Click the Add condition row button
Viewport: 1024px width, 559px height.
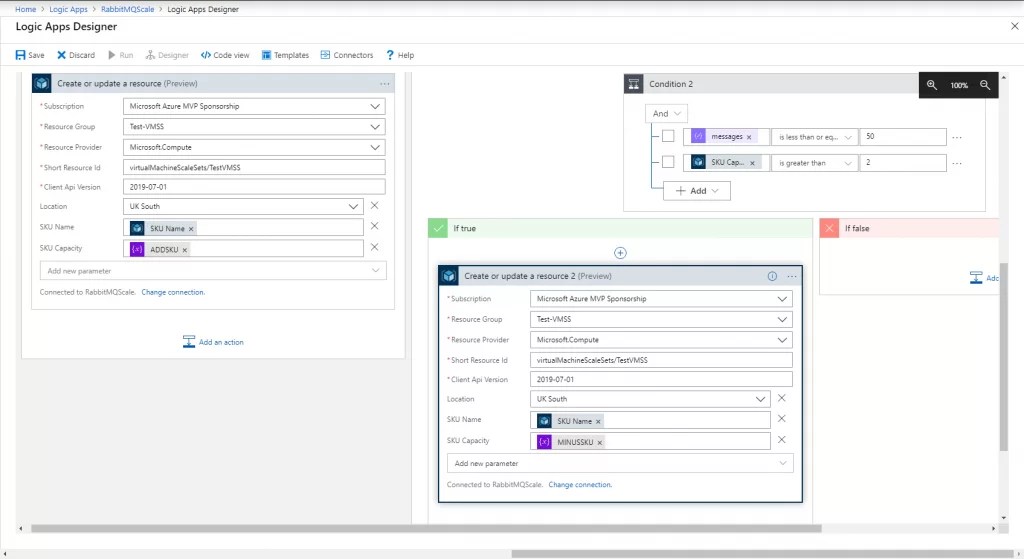click(697, 191)
